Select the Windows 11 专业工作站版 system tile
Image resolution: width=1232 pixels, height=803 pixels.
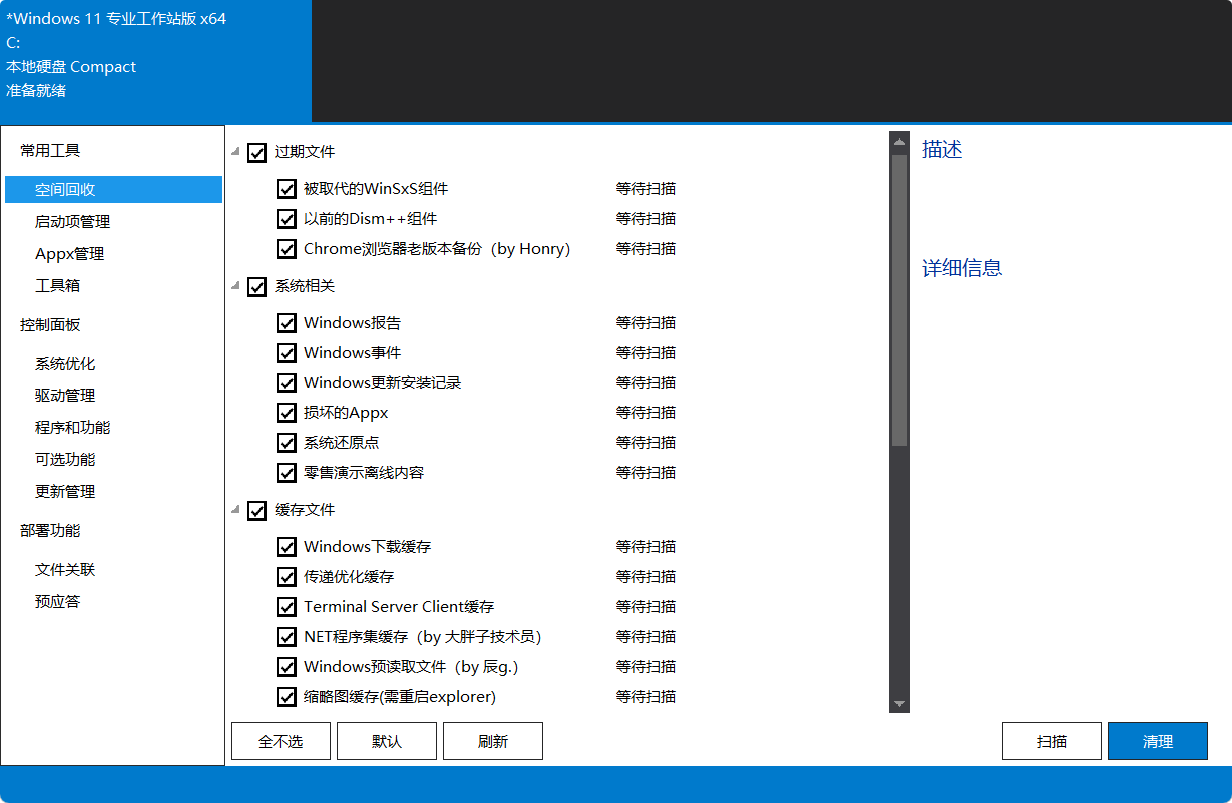(155, 61)
